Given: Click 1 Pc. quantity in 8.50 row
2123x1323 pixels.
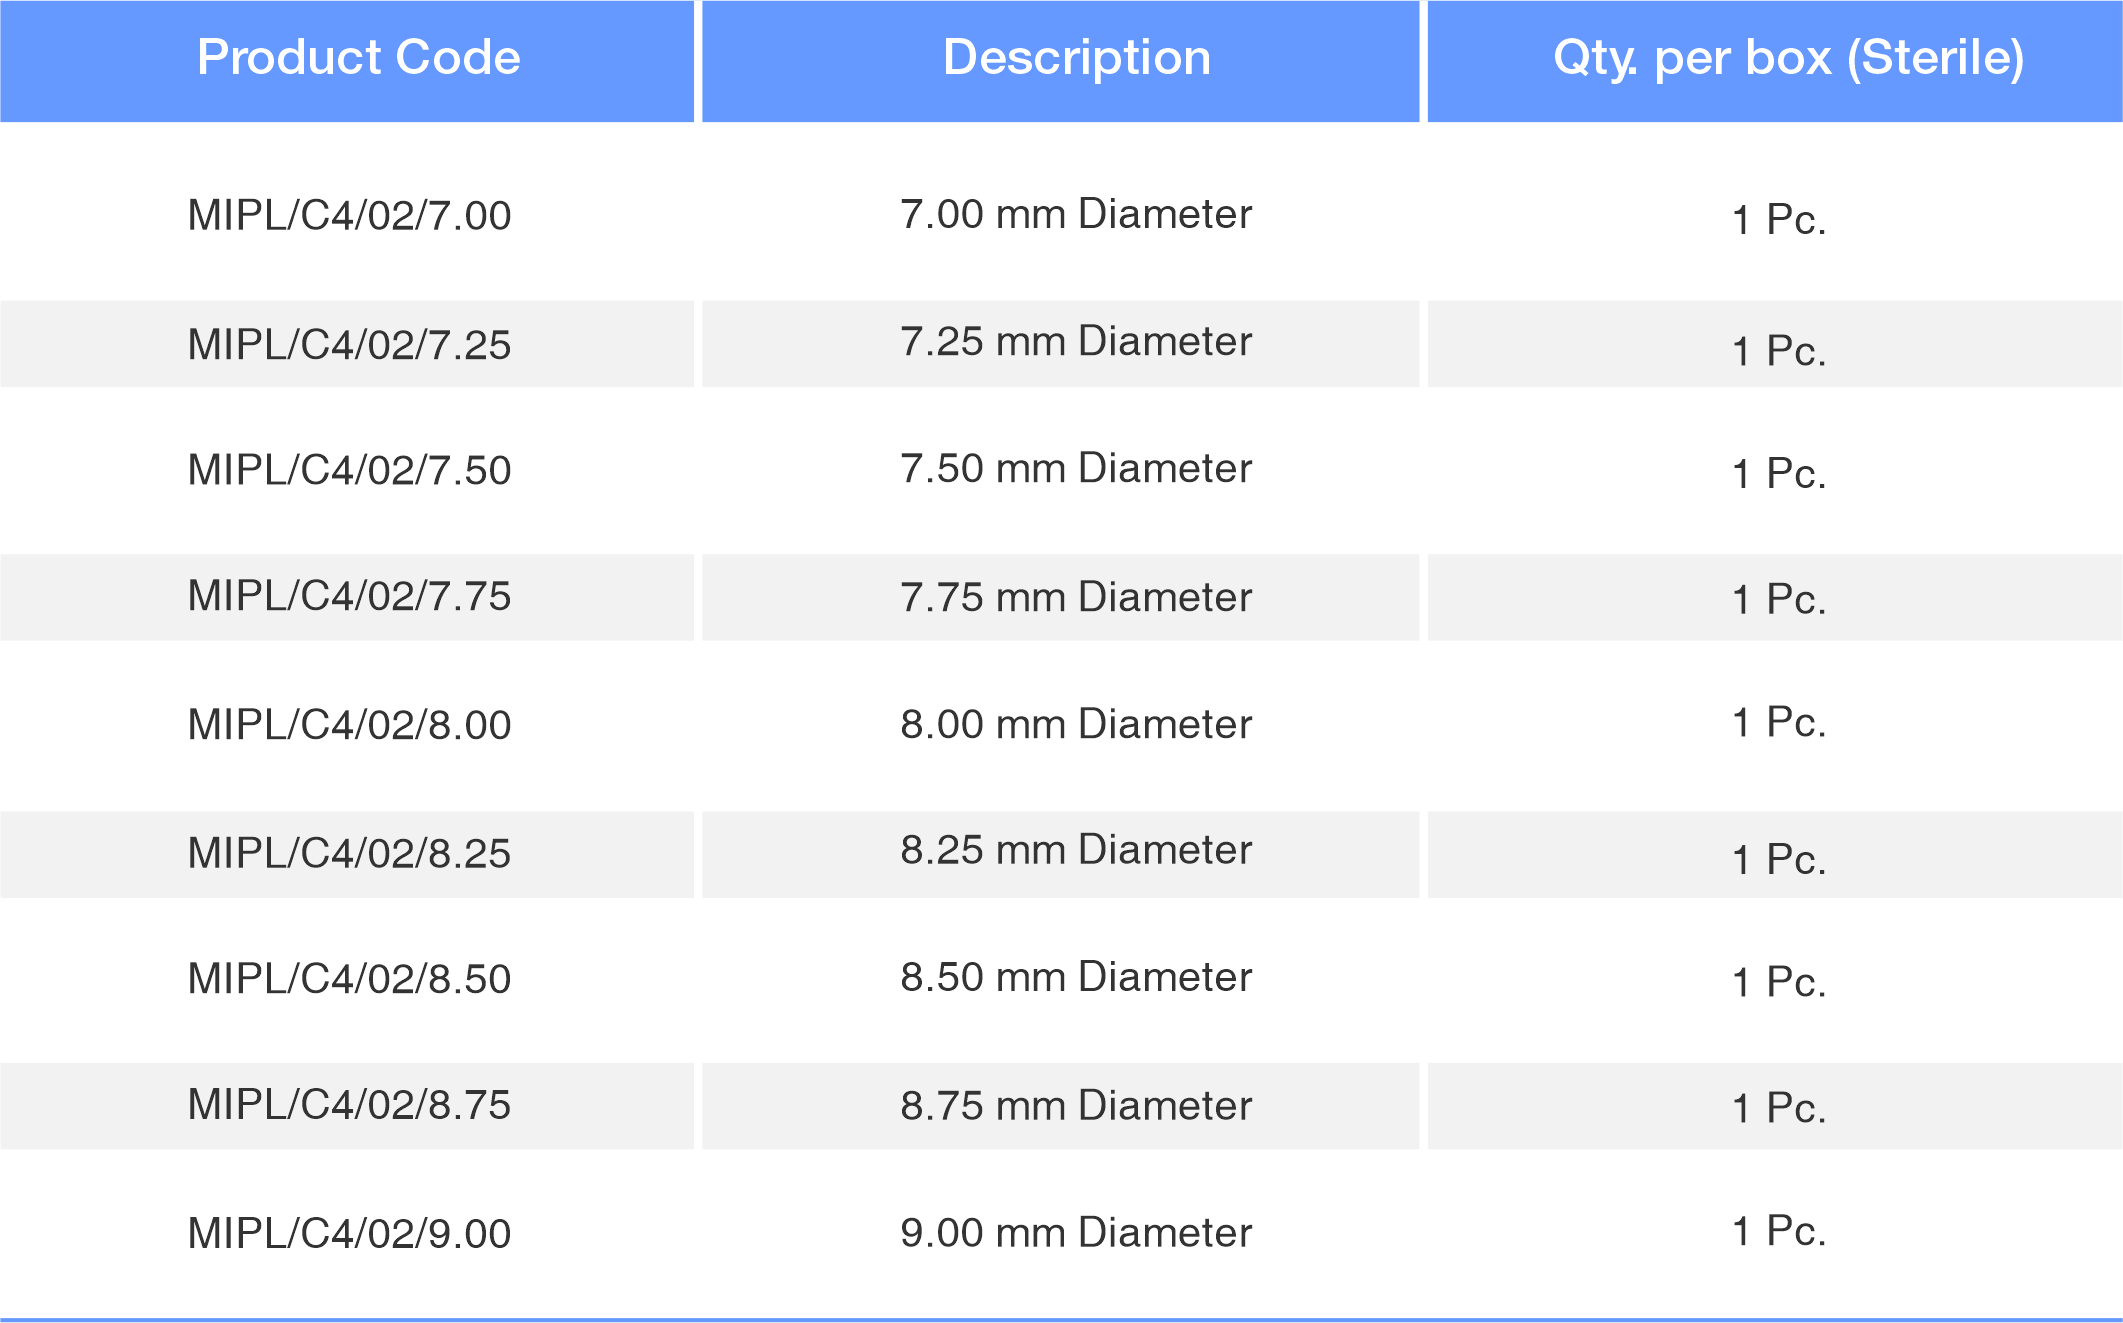Looking at the screenshot, I should coord(1779,982).
